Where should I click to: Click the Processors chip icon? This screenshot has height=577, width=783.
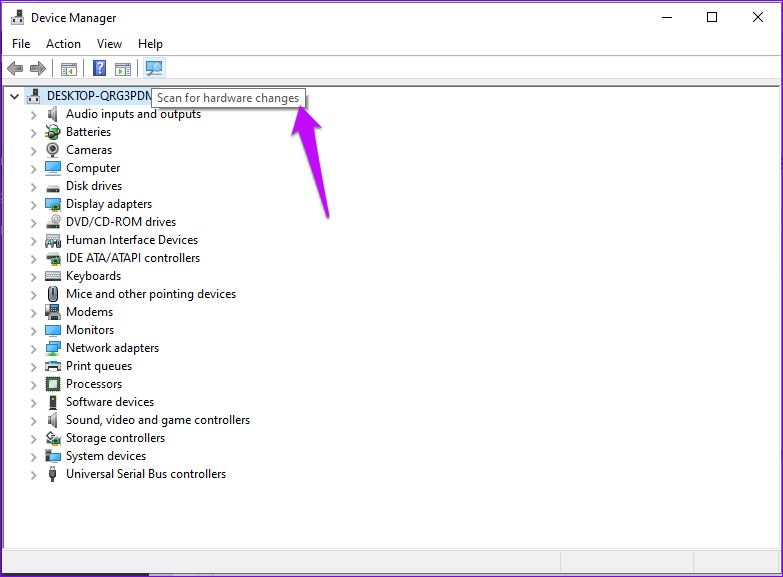tap(52, 384)
